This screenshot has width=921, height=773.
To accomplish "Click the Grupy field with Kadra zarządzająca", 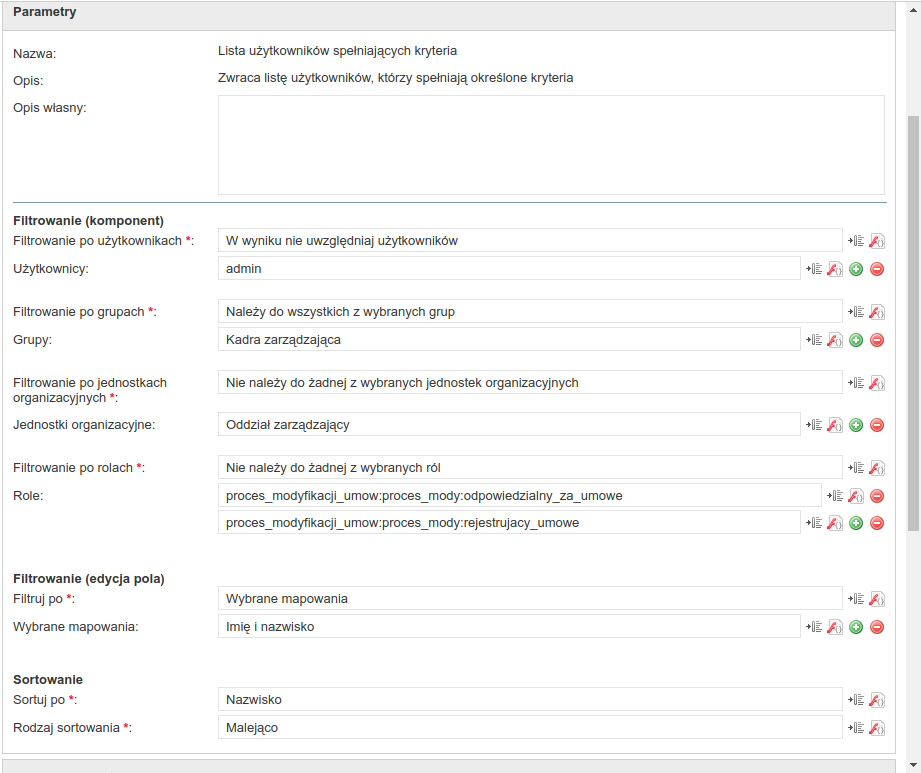I will pos(509,340).
